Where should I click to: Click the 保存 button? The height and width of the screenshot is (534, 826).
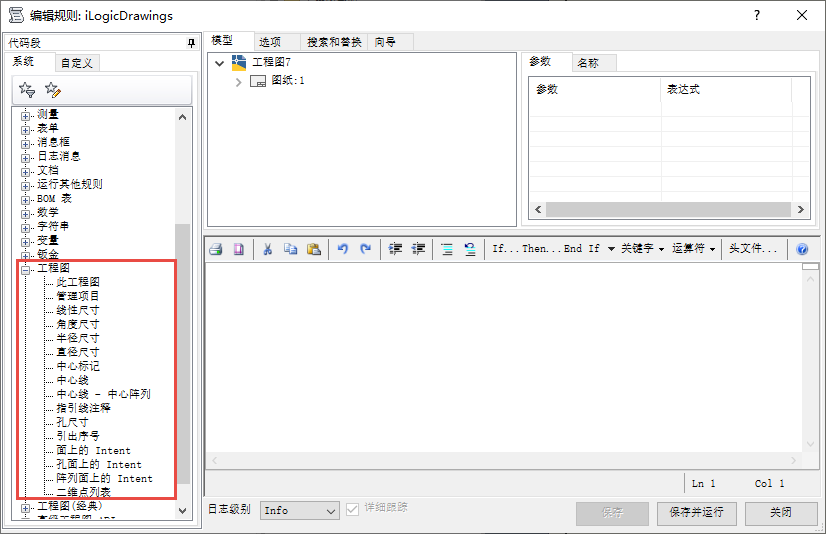point(612,513)
